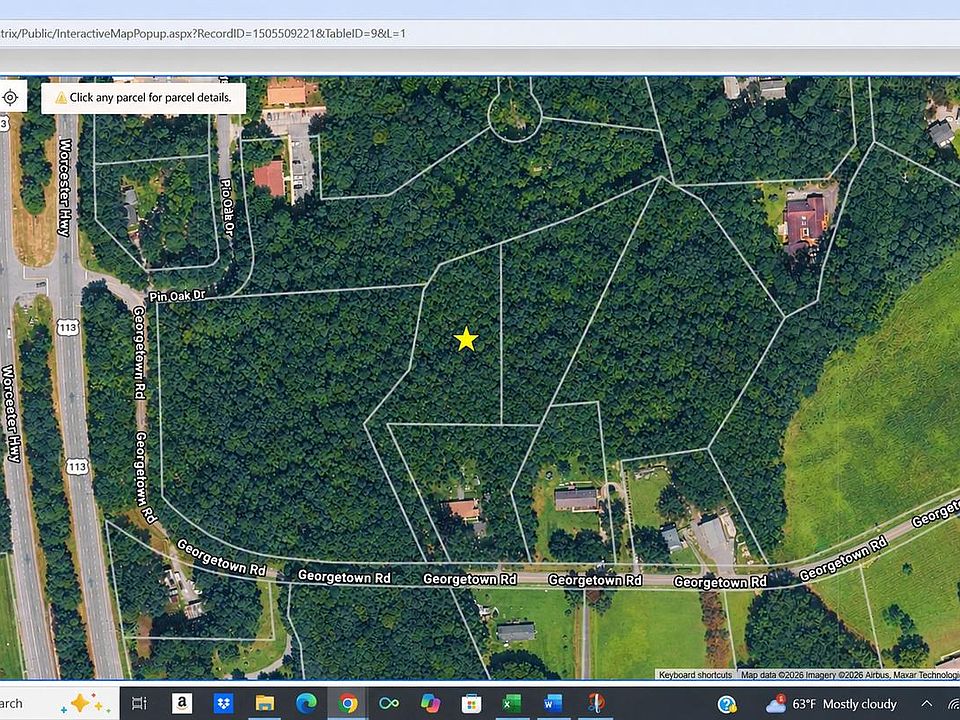Click the Google Chrome taskbar icon
This screenshot has height=720, width=960.
[x=347, y=703]
